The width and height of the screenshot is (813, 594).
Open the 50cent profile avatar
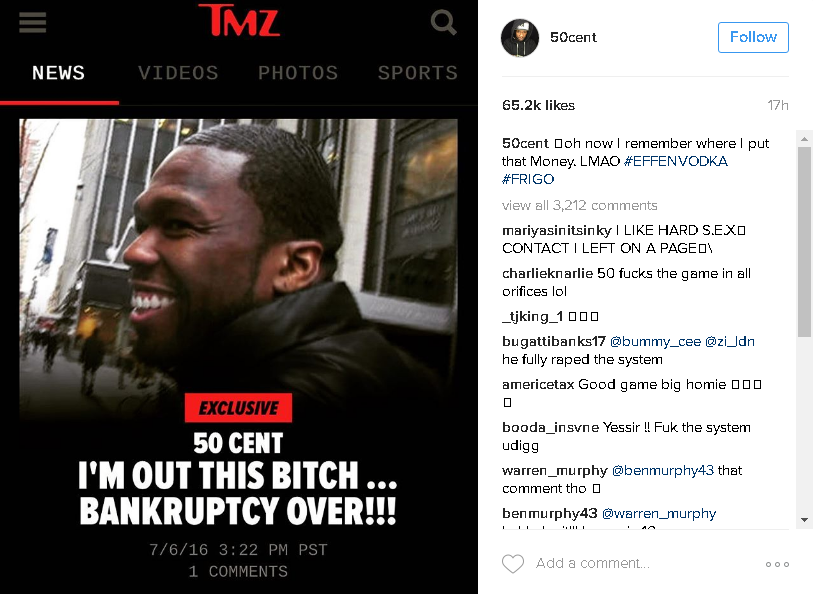click(520, 37)
